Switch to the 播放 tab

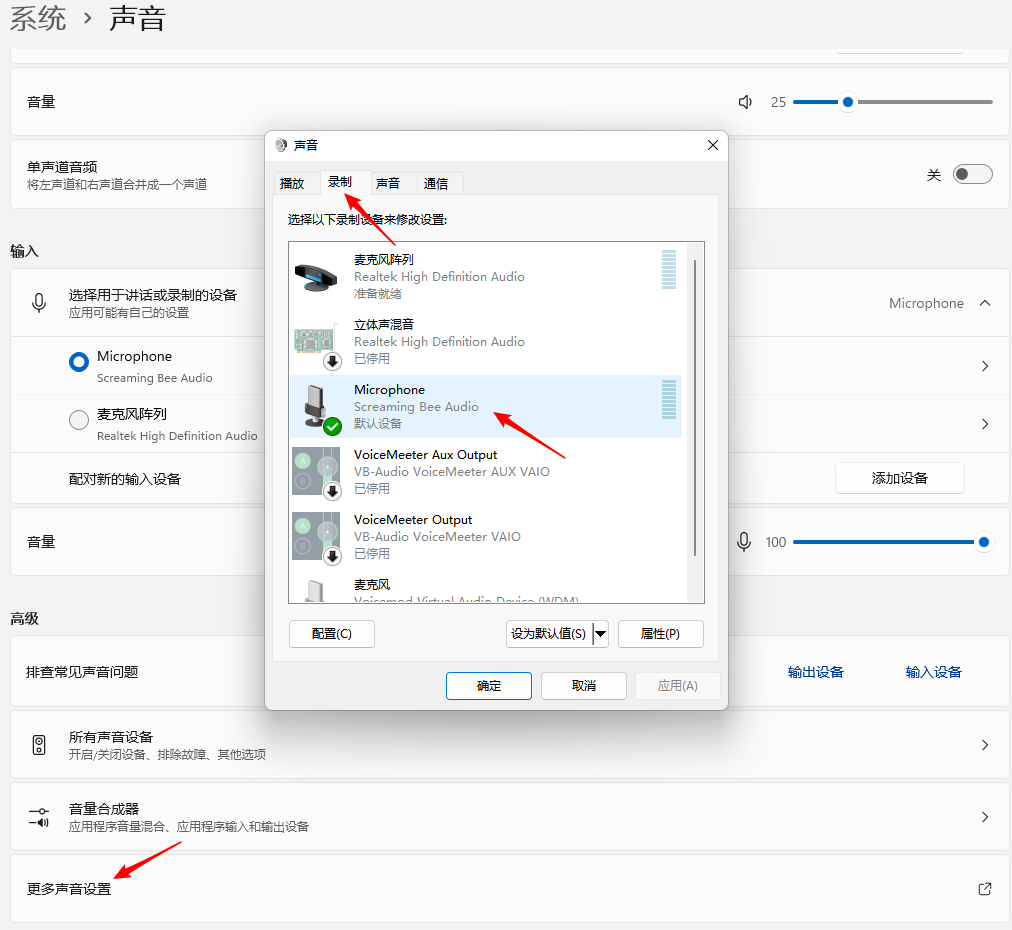pos(292,183)
